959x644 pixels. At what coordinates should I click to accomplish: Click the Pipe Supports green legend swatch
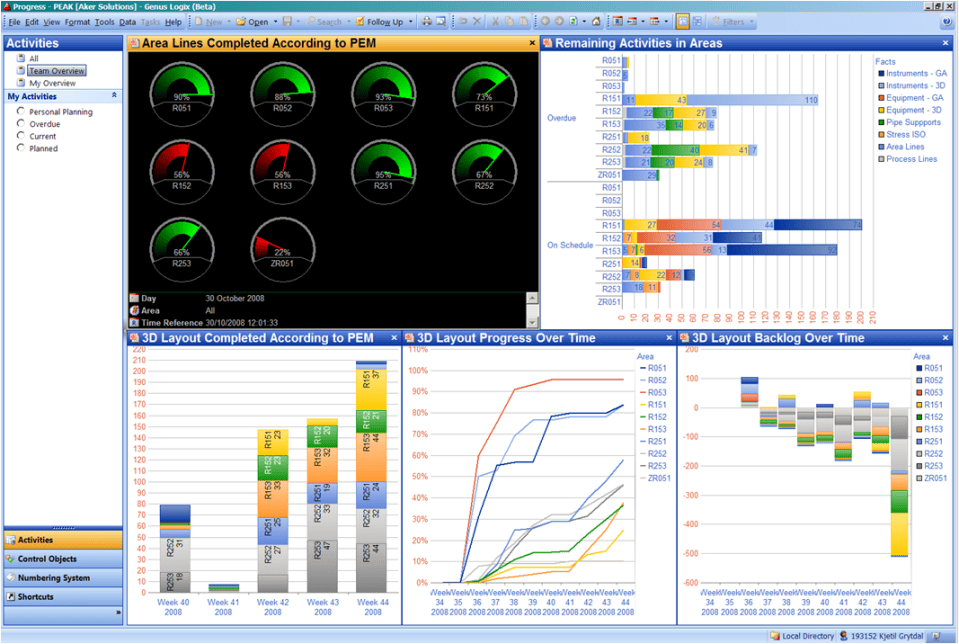[881, 122]
